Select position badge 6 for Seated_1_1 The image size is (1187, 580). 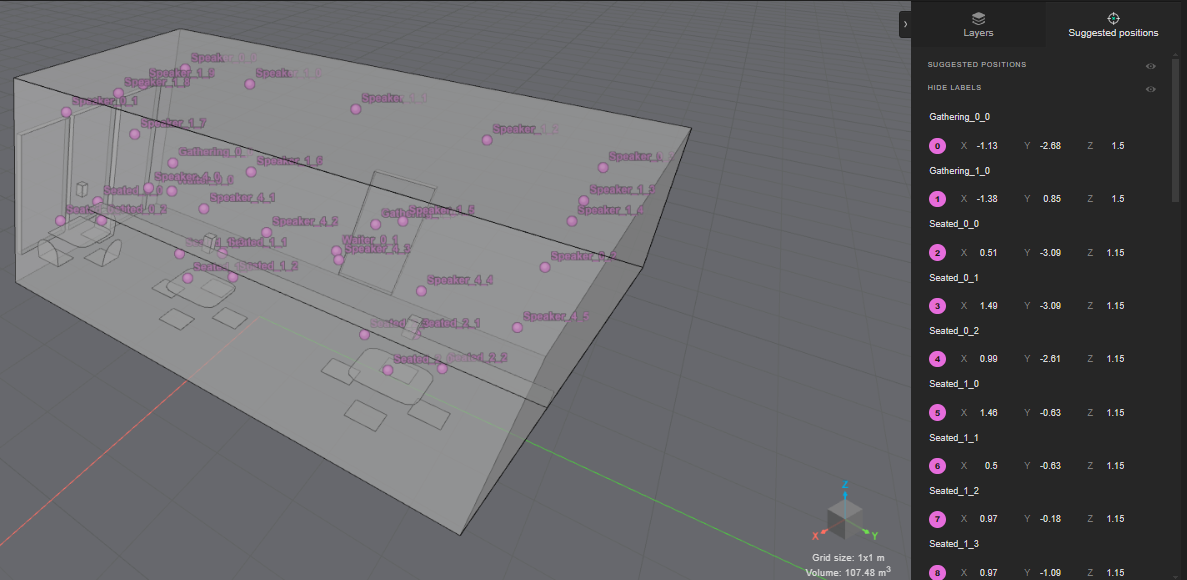[938, 466]
